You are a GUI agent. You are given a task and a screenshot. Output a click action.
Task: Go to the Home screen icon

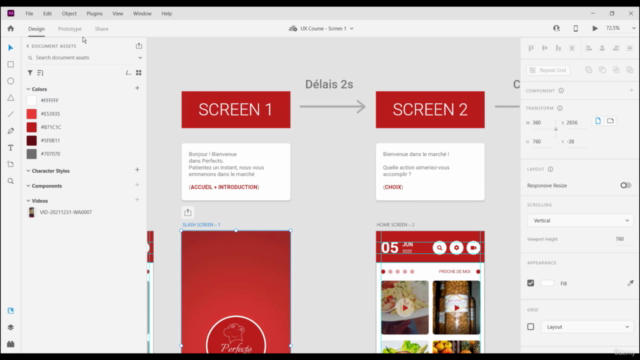pyautogui.click(x=11, y=28)
